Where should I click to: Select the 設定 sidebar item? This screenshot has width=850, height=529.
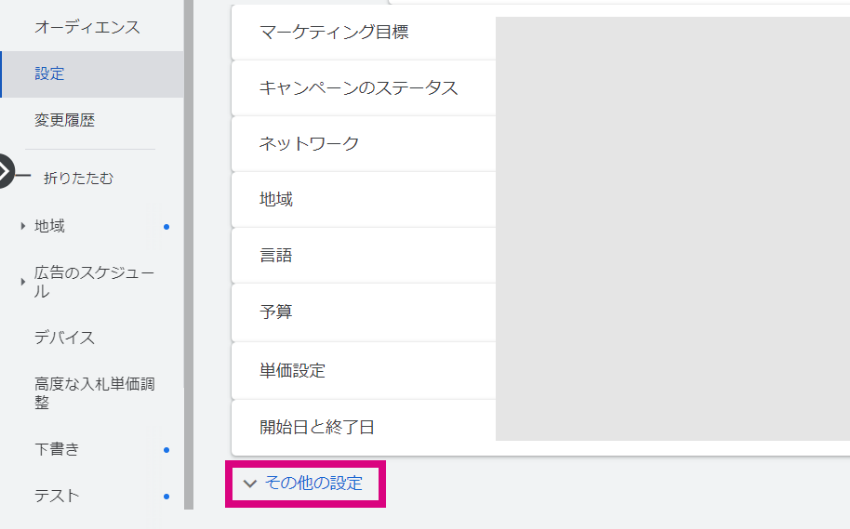(92, 74)
